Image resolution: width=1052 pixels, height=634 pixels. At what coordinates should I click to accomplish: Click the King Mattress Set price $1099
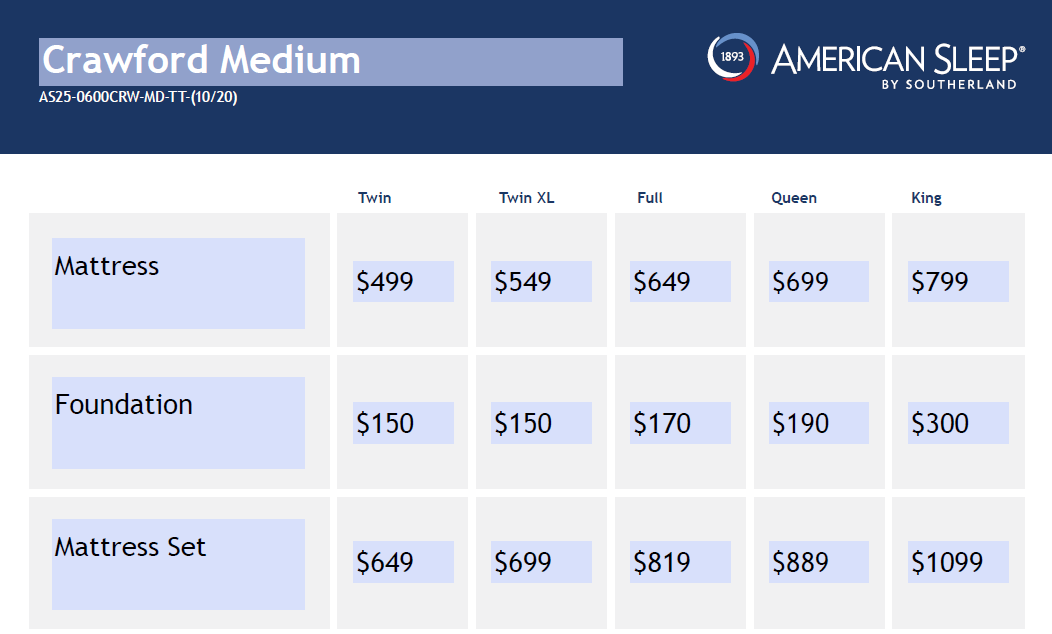[958, 562]
